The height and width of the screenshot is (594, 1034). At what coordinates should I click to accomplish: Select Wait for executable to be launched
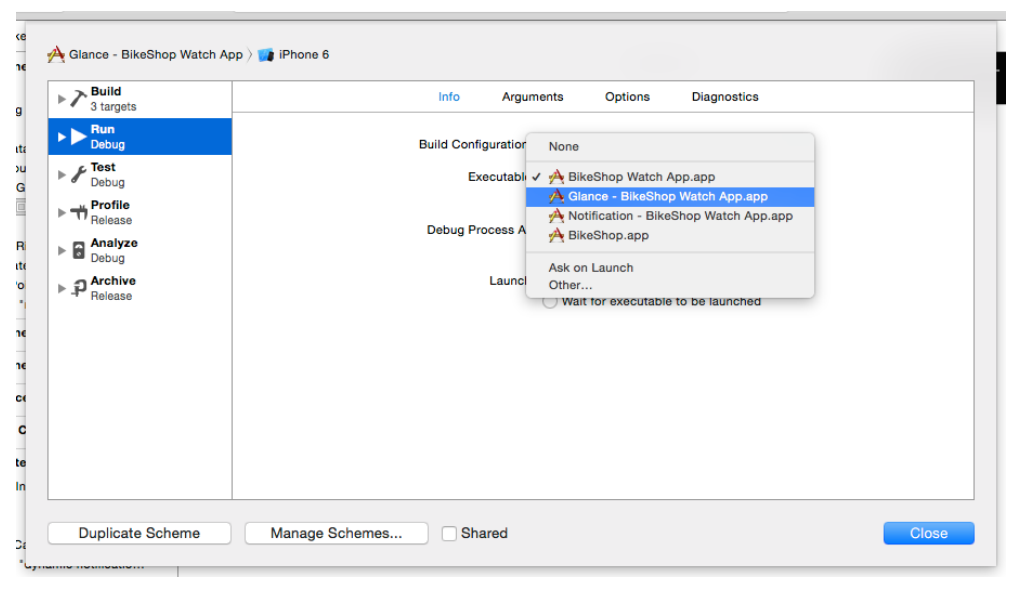pyautogui.click(x=549, y=302)
